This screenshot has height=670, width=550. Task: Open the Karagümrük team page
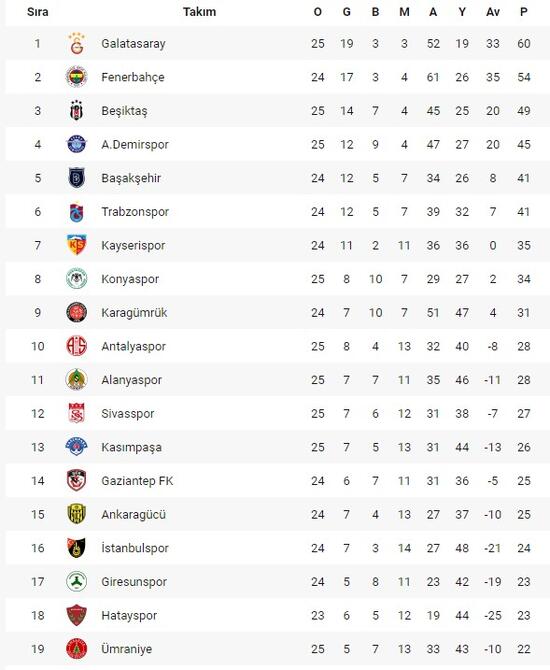pos(135,313)
